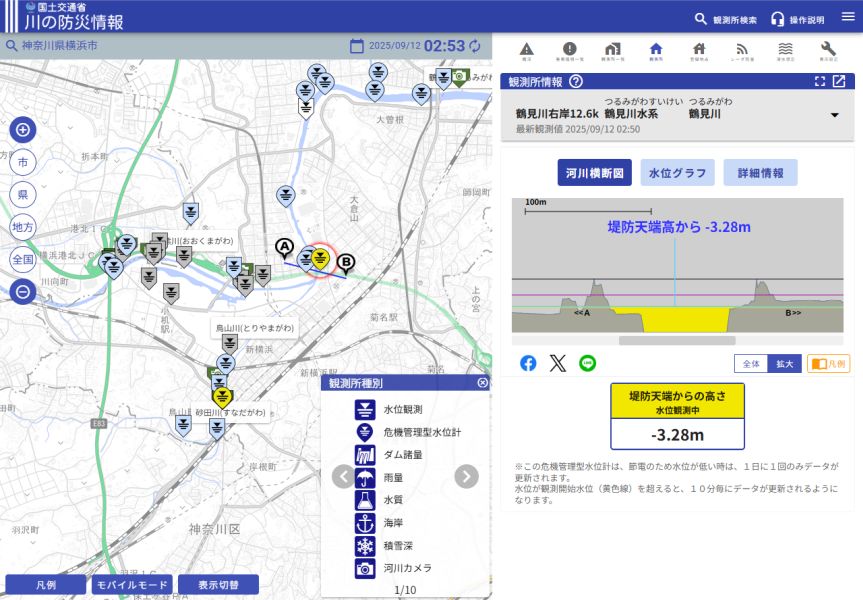Open the hamburger menu at top right
The width and height of the screenshot is (863, 600).
pos(848,16)
